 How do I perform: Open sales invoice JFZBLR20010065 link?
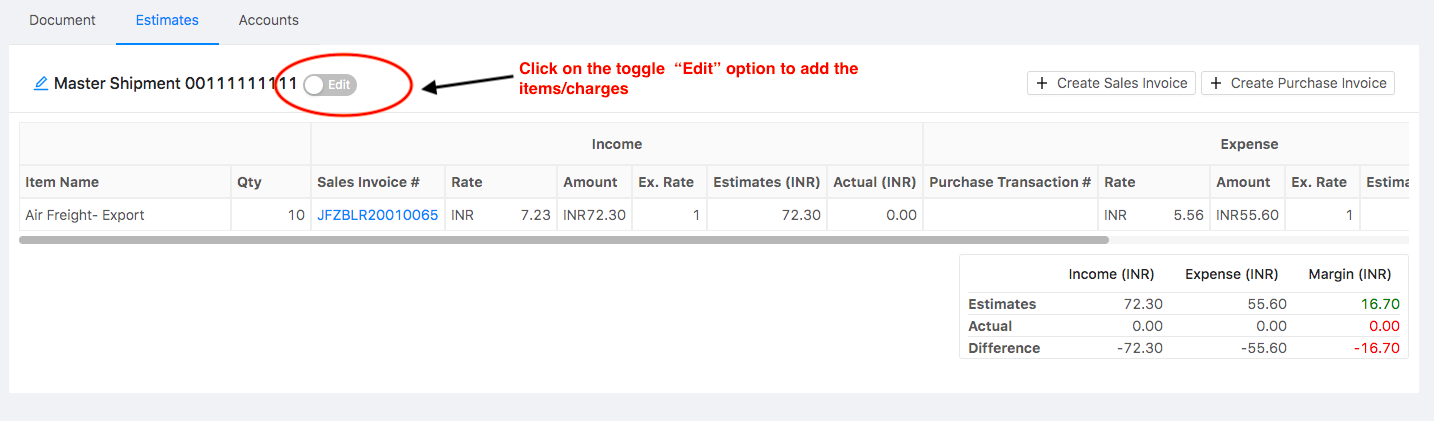click(377, 215)
